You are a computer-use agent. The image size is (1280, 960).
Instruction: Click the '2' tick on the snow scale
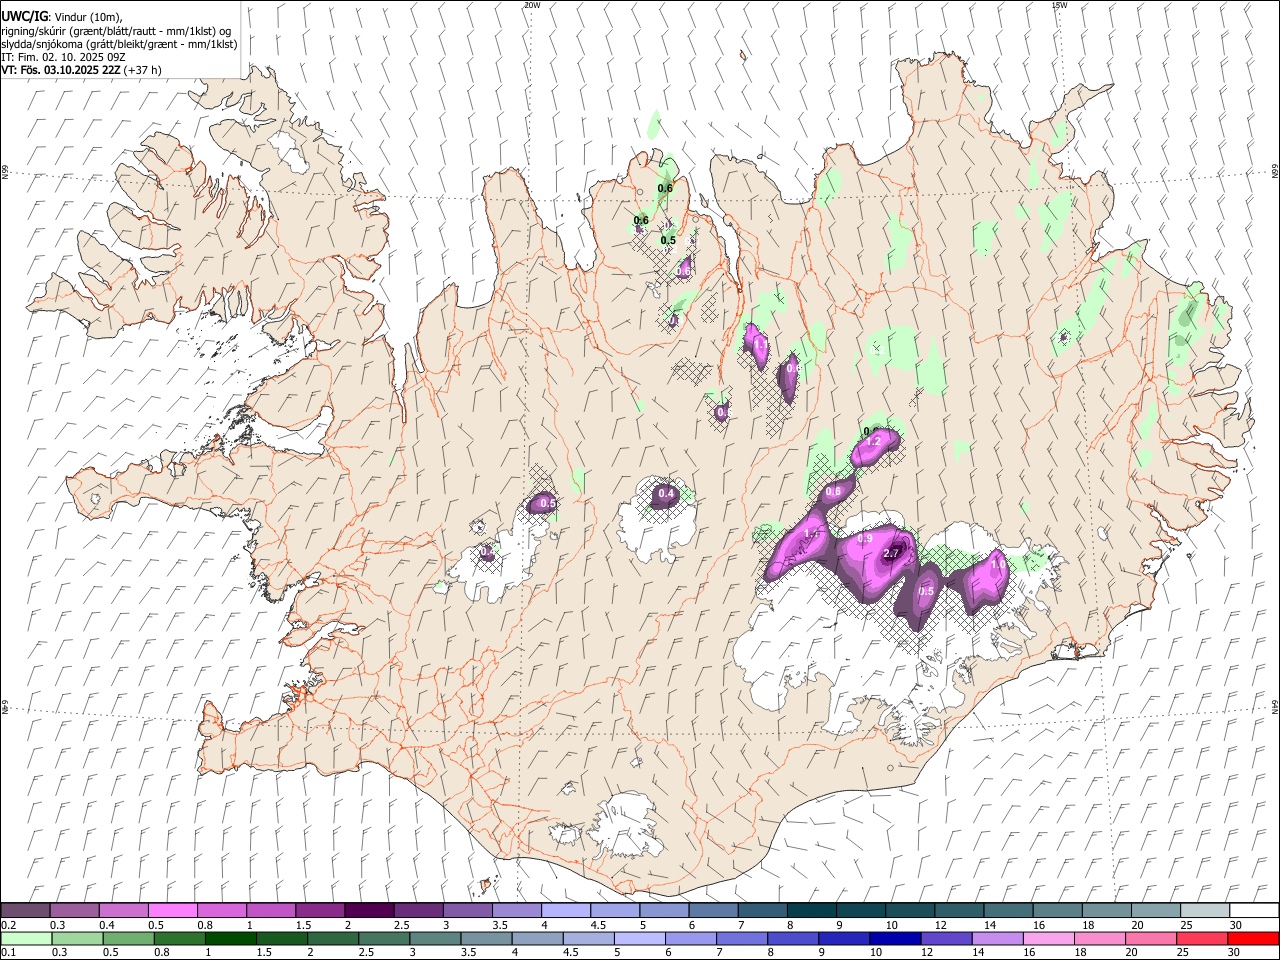[x=347, y=925]
